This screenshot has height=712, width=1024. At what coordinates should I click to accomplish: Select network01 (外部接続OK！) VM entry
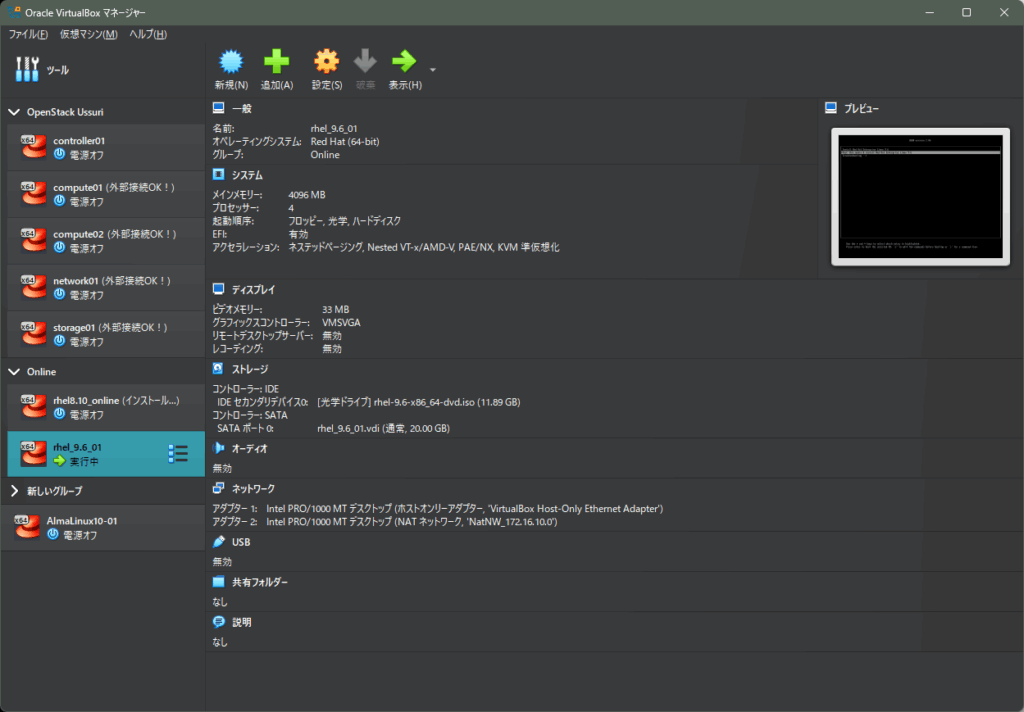tap(106, 287)
